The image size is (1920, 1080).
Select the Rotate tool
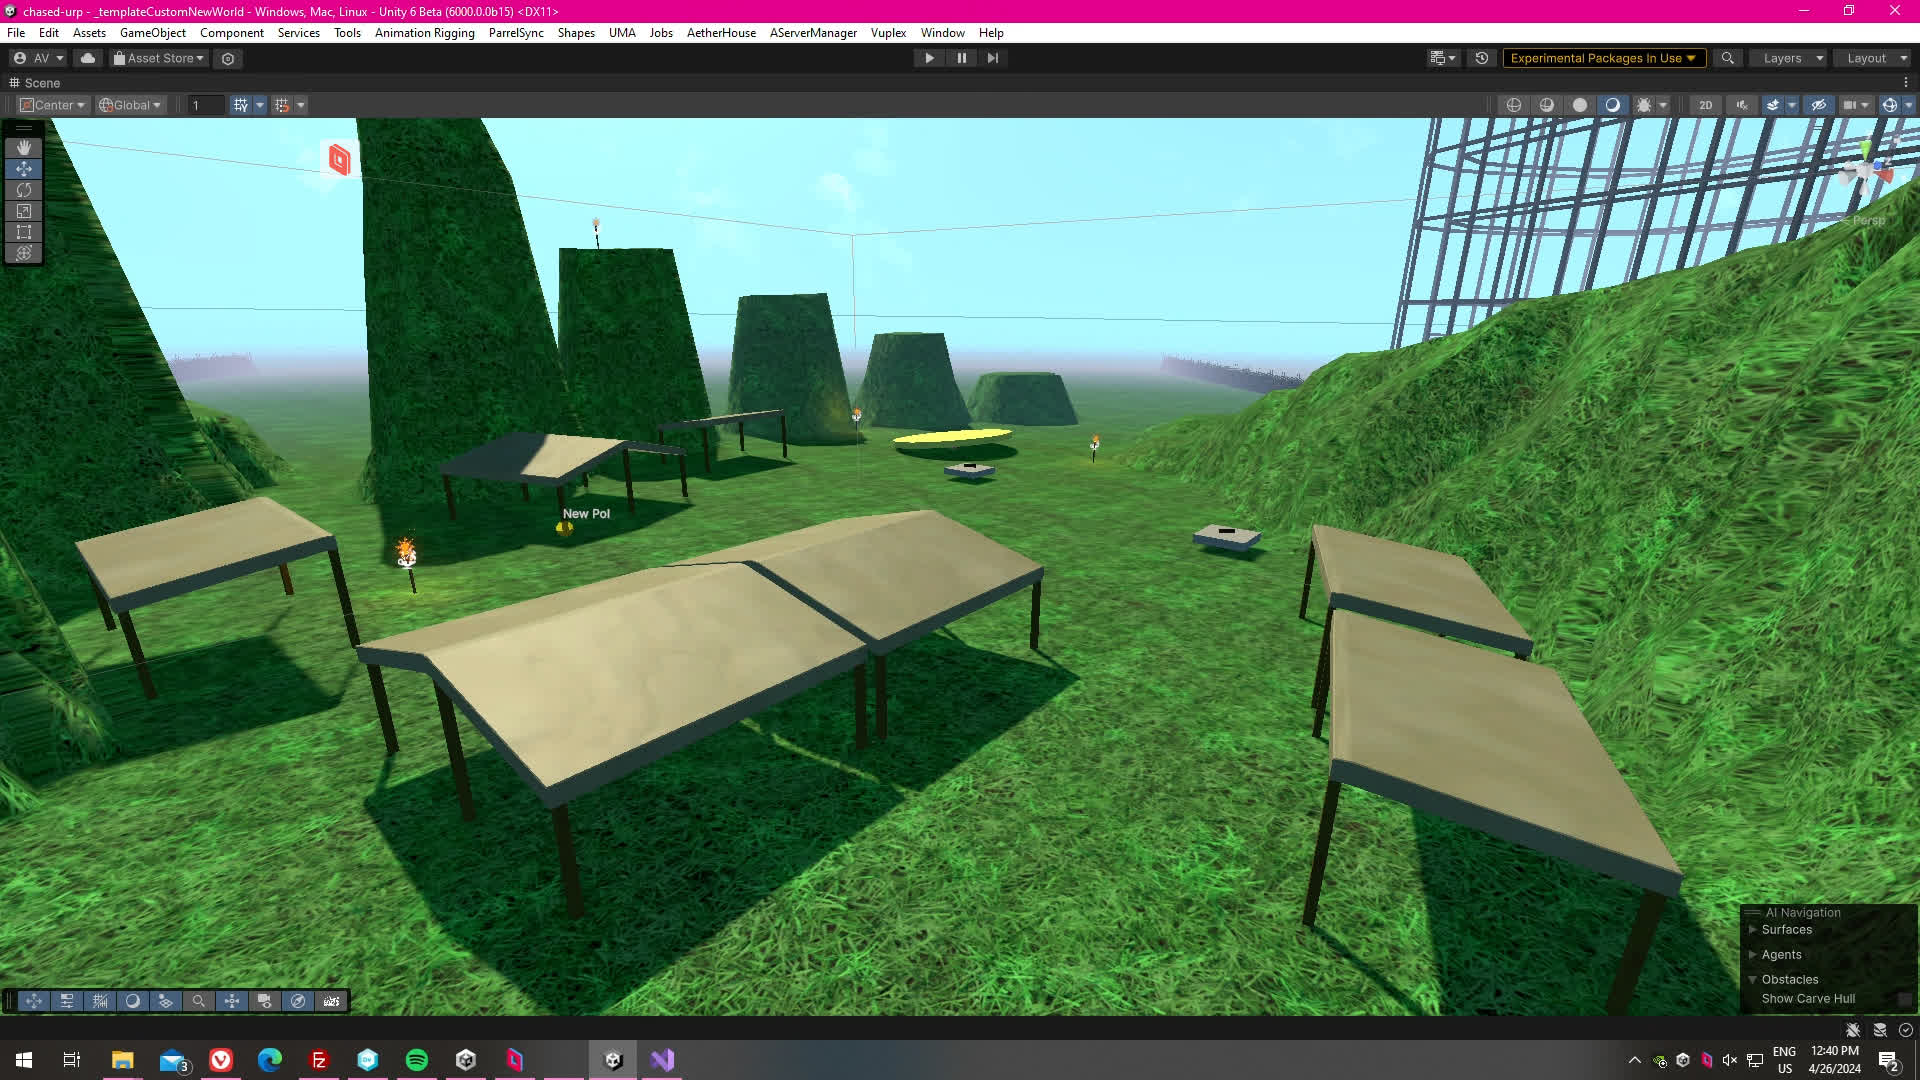24,190
